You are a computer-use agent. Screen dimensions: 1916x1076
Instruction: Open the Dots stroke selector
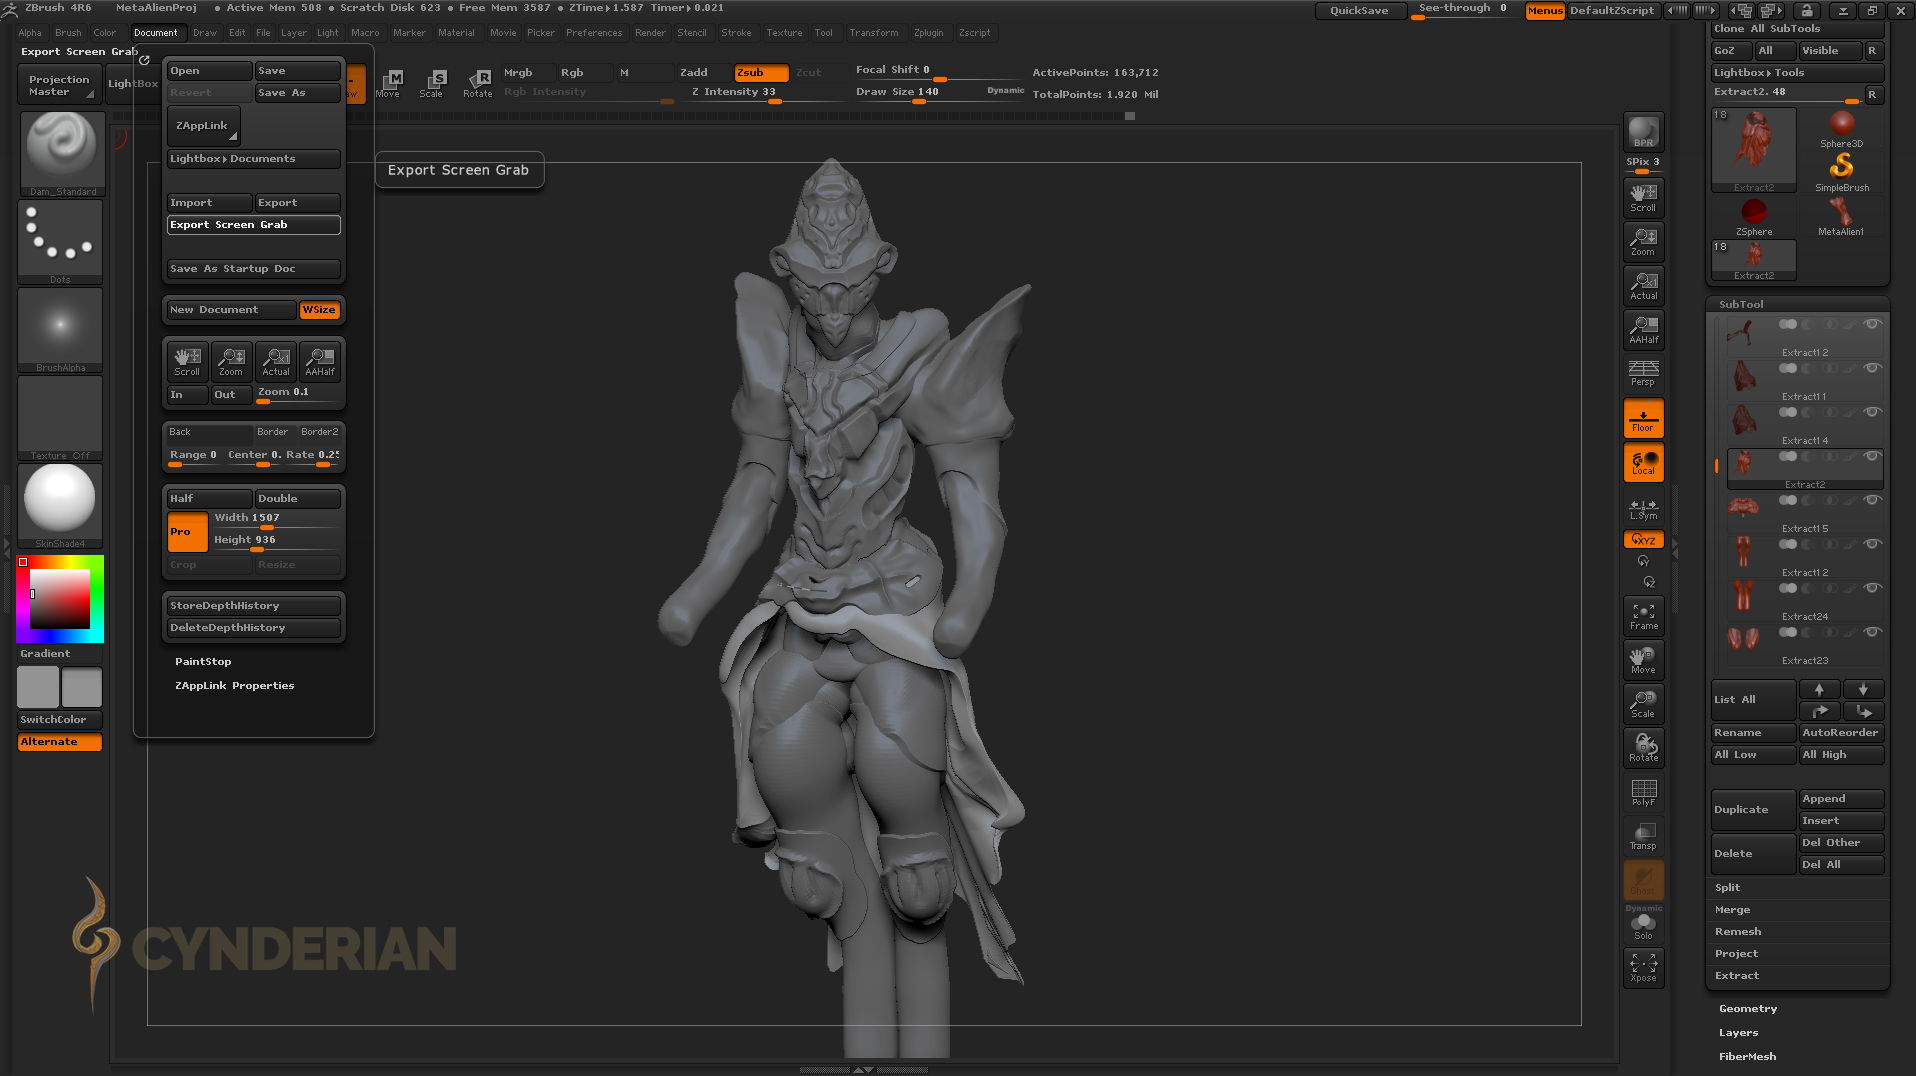61,241
